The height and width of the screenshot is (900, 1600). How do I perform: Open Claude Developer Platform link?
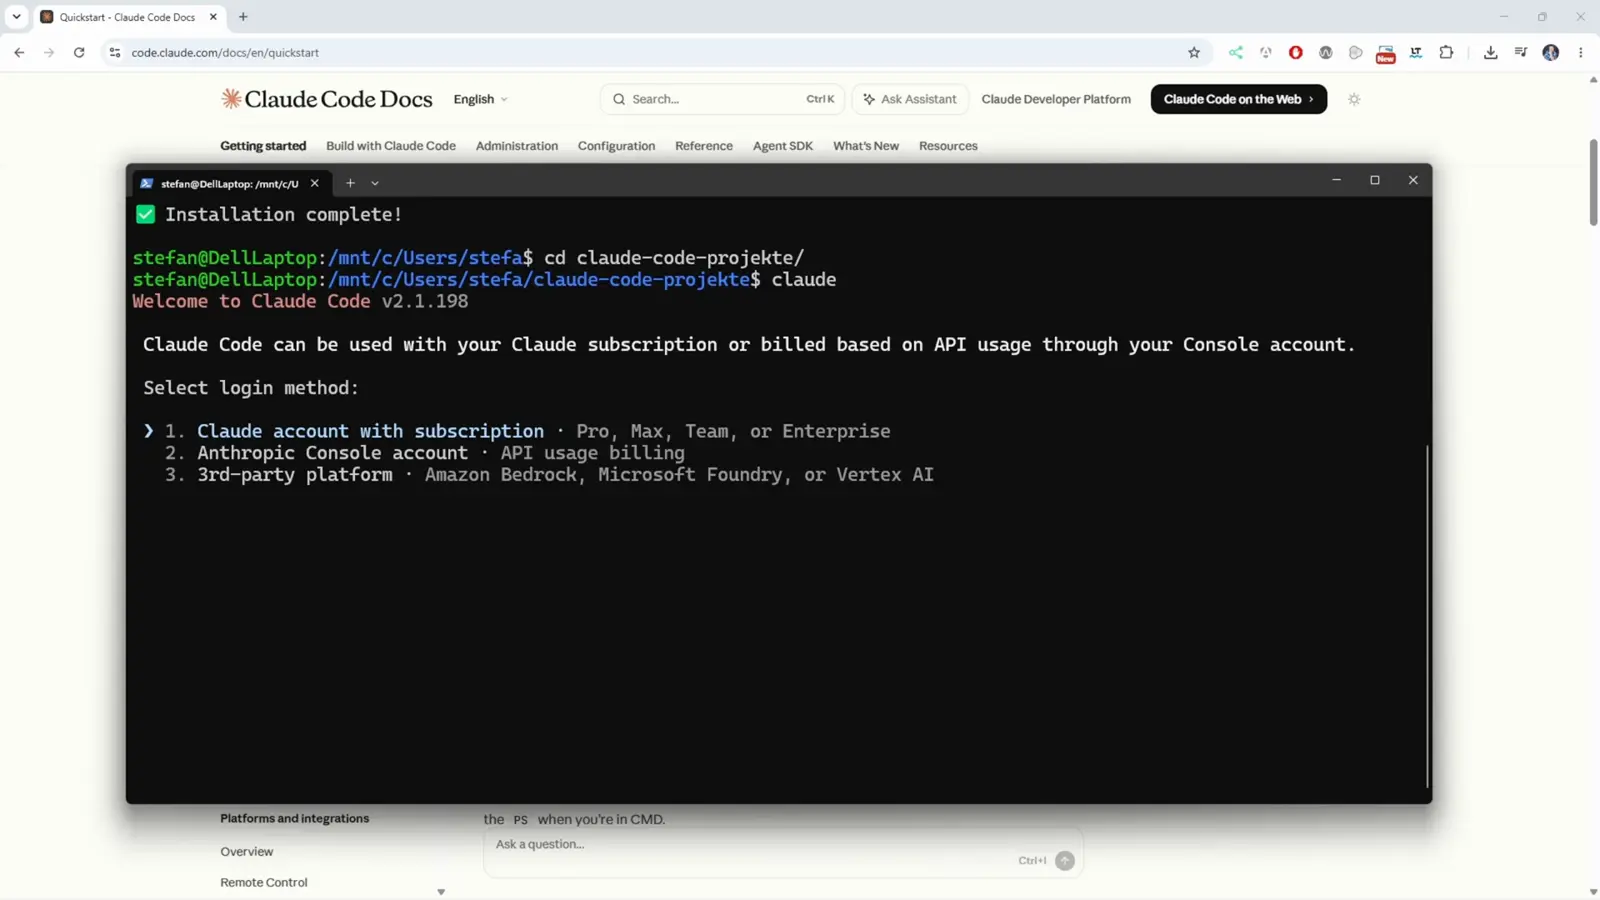[1056, 99]
